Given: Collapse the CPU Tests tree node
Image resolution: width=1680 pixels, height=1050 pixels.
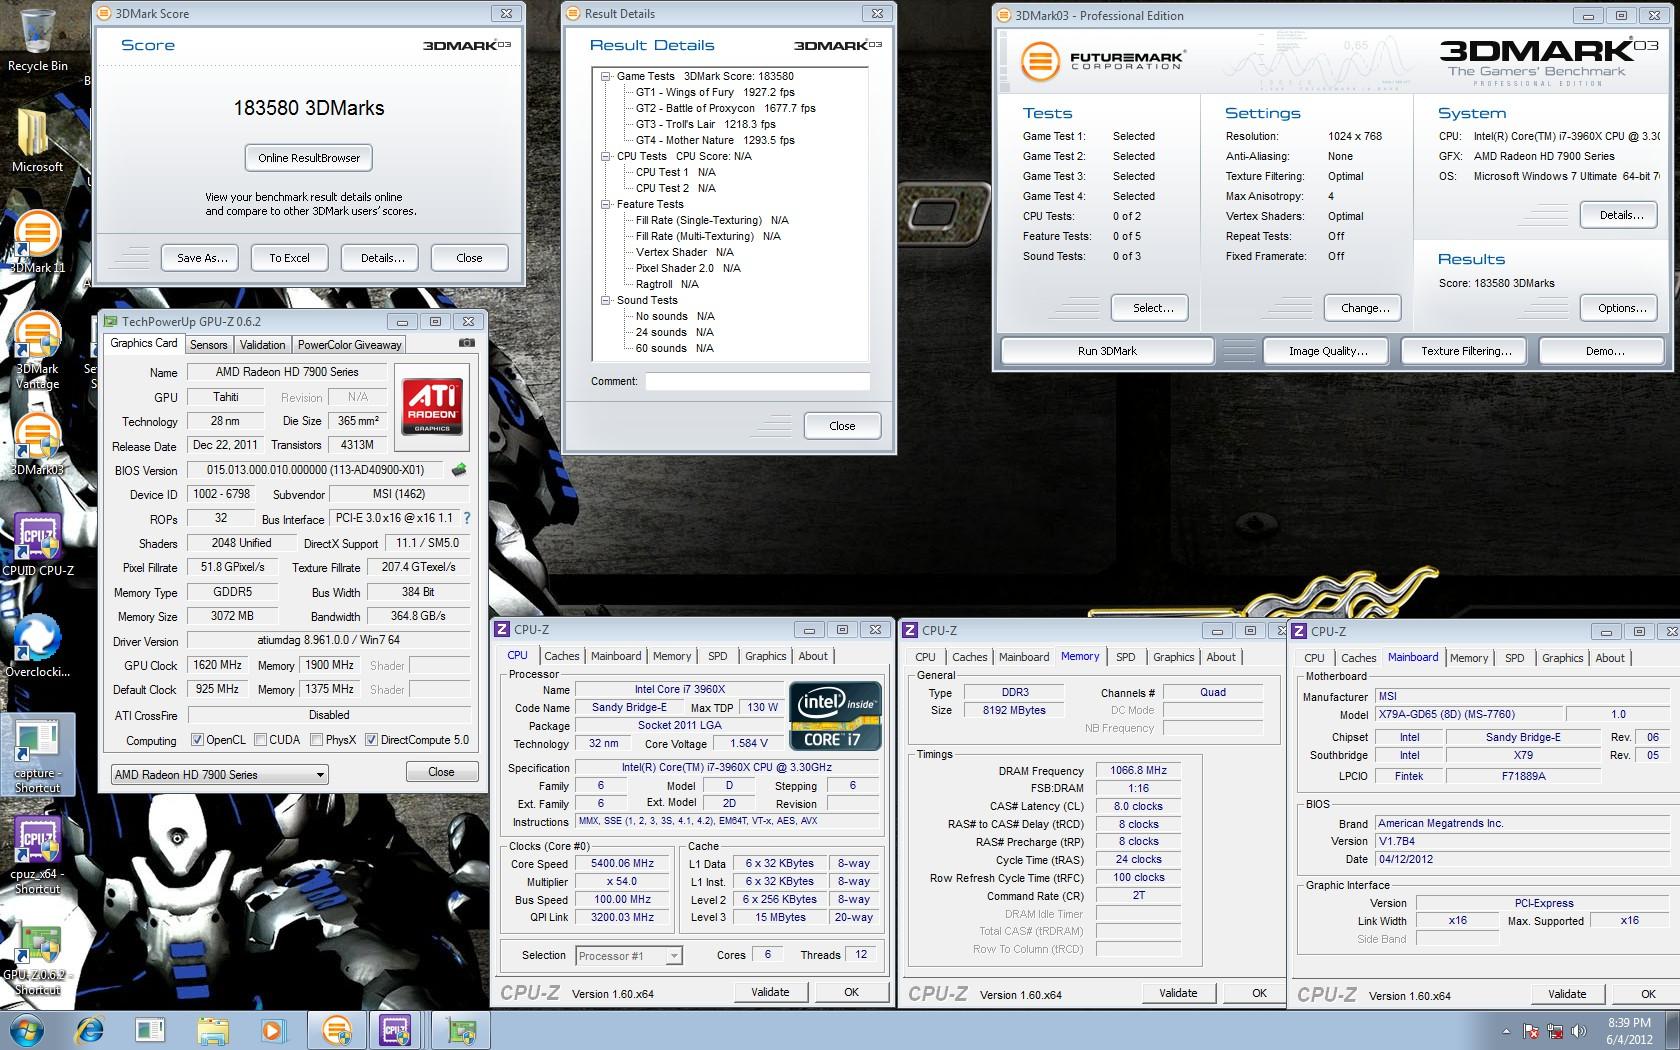Looking at the screenshot, I should point(606,156).
